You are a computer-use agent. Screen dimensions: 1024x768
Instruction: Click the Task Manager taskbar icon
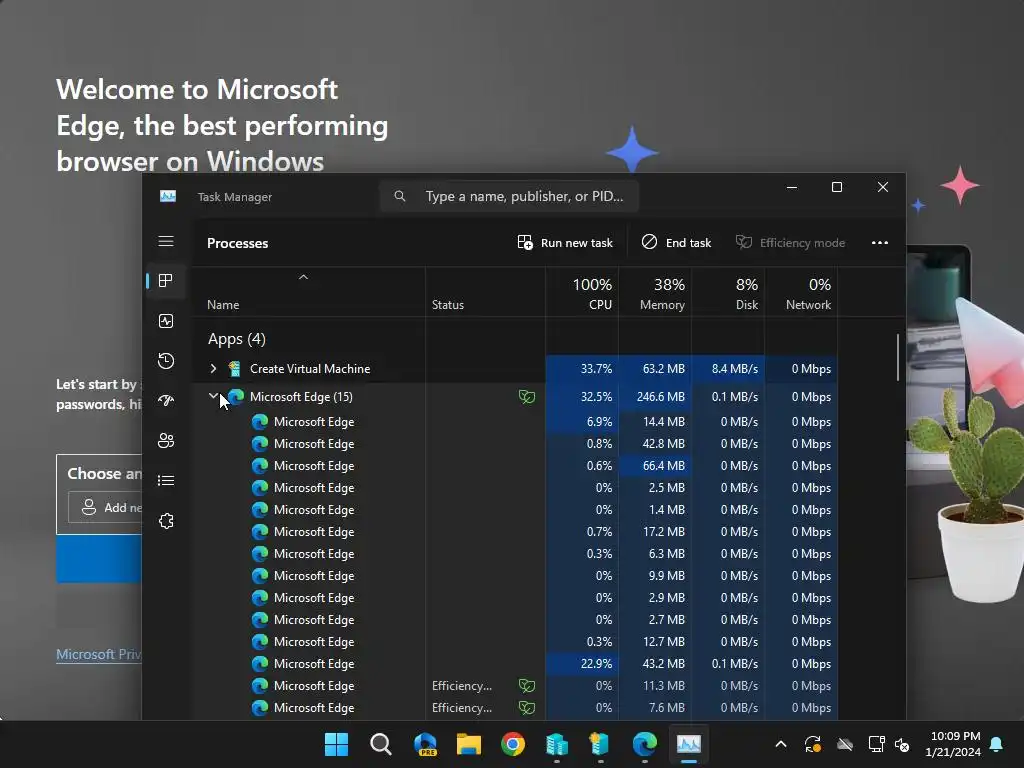pyautogui.click(x=688, y=744)
